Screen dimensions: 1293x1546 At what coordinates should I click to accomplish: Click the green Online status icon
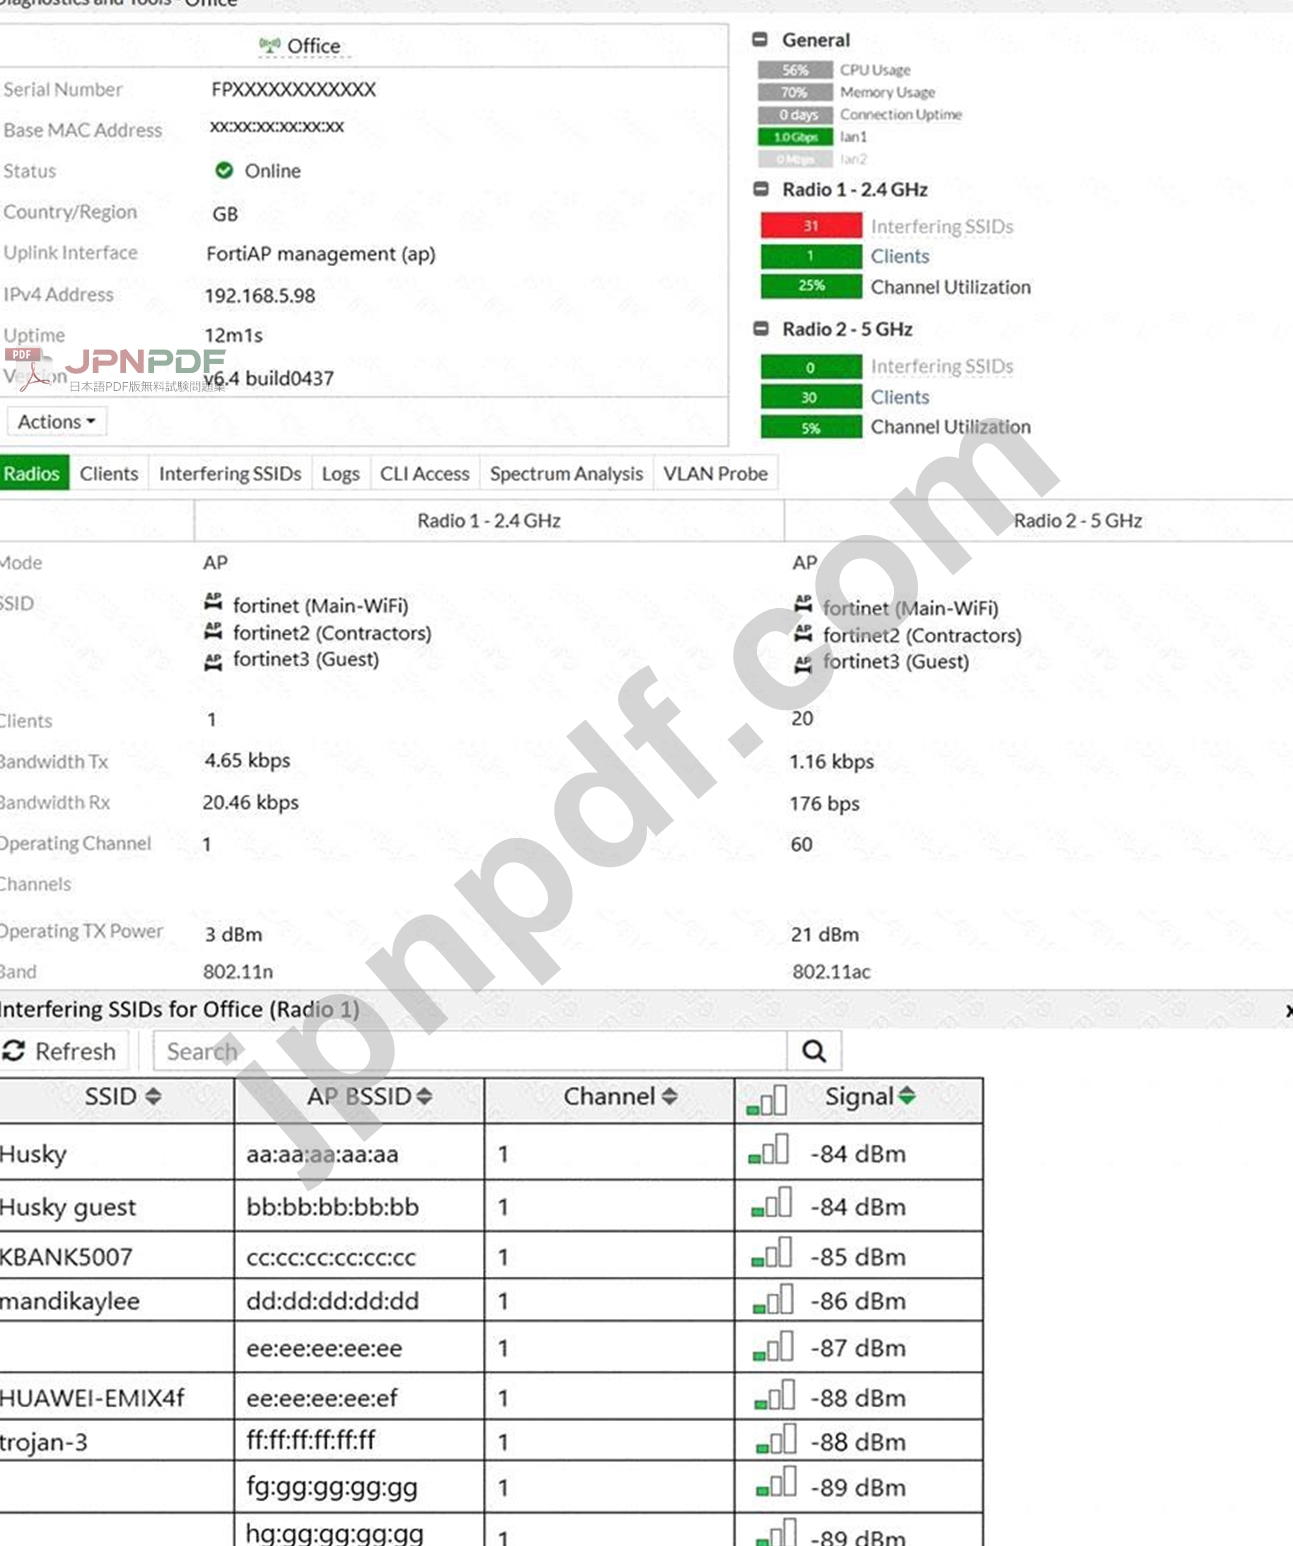point(224,171)
